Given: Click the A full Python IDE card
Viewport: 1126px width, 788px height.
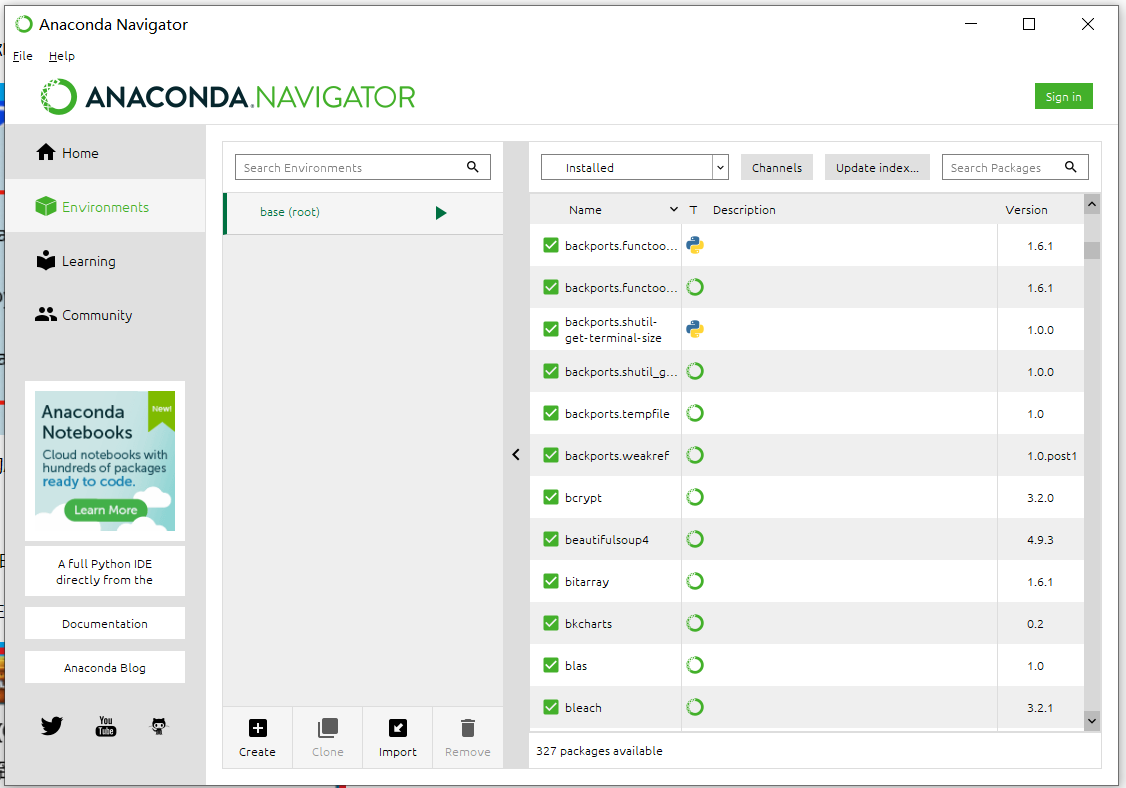Looking at the screenshot, I should pyautogui.click(x=105, y=571).
